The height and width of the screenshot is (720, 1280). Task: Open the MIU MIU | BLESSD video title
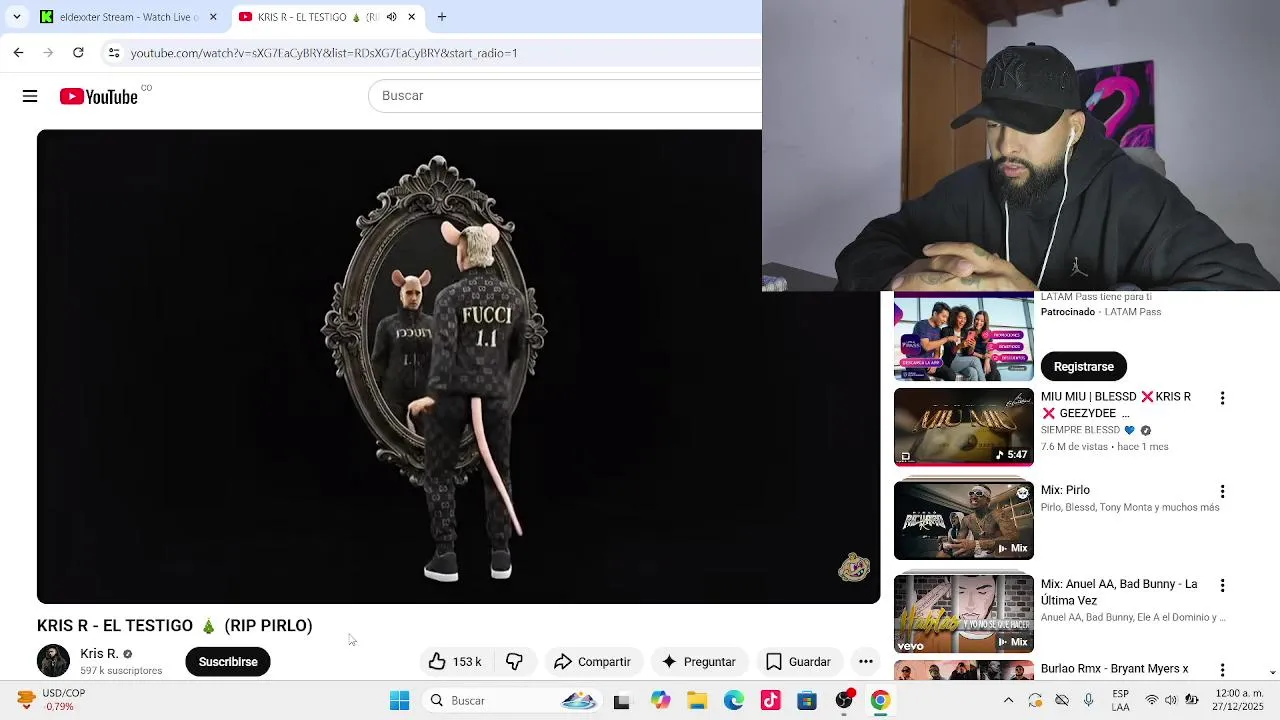(x=1116, y=404)
